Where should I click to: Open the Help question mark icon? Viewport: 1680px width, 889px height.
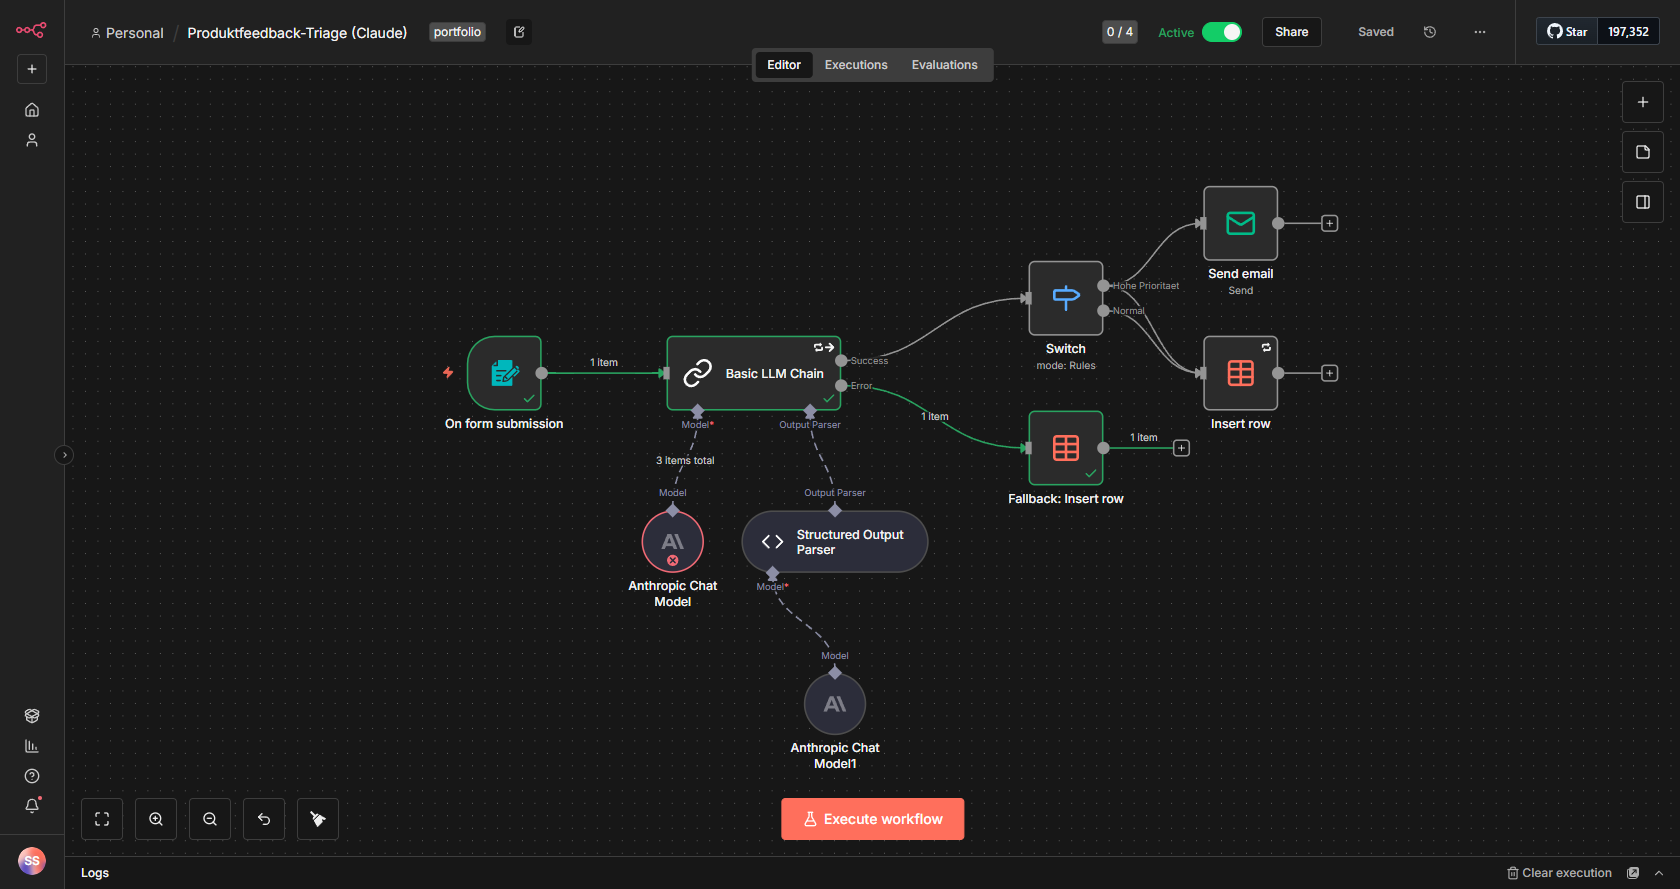tap(32, 776)
